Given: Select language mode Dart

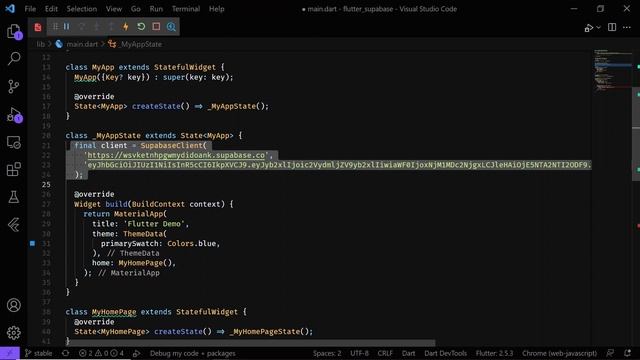Looking at the screenshot, I should pos(408,353).
